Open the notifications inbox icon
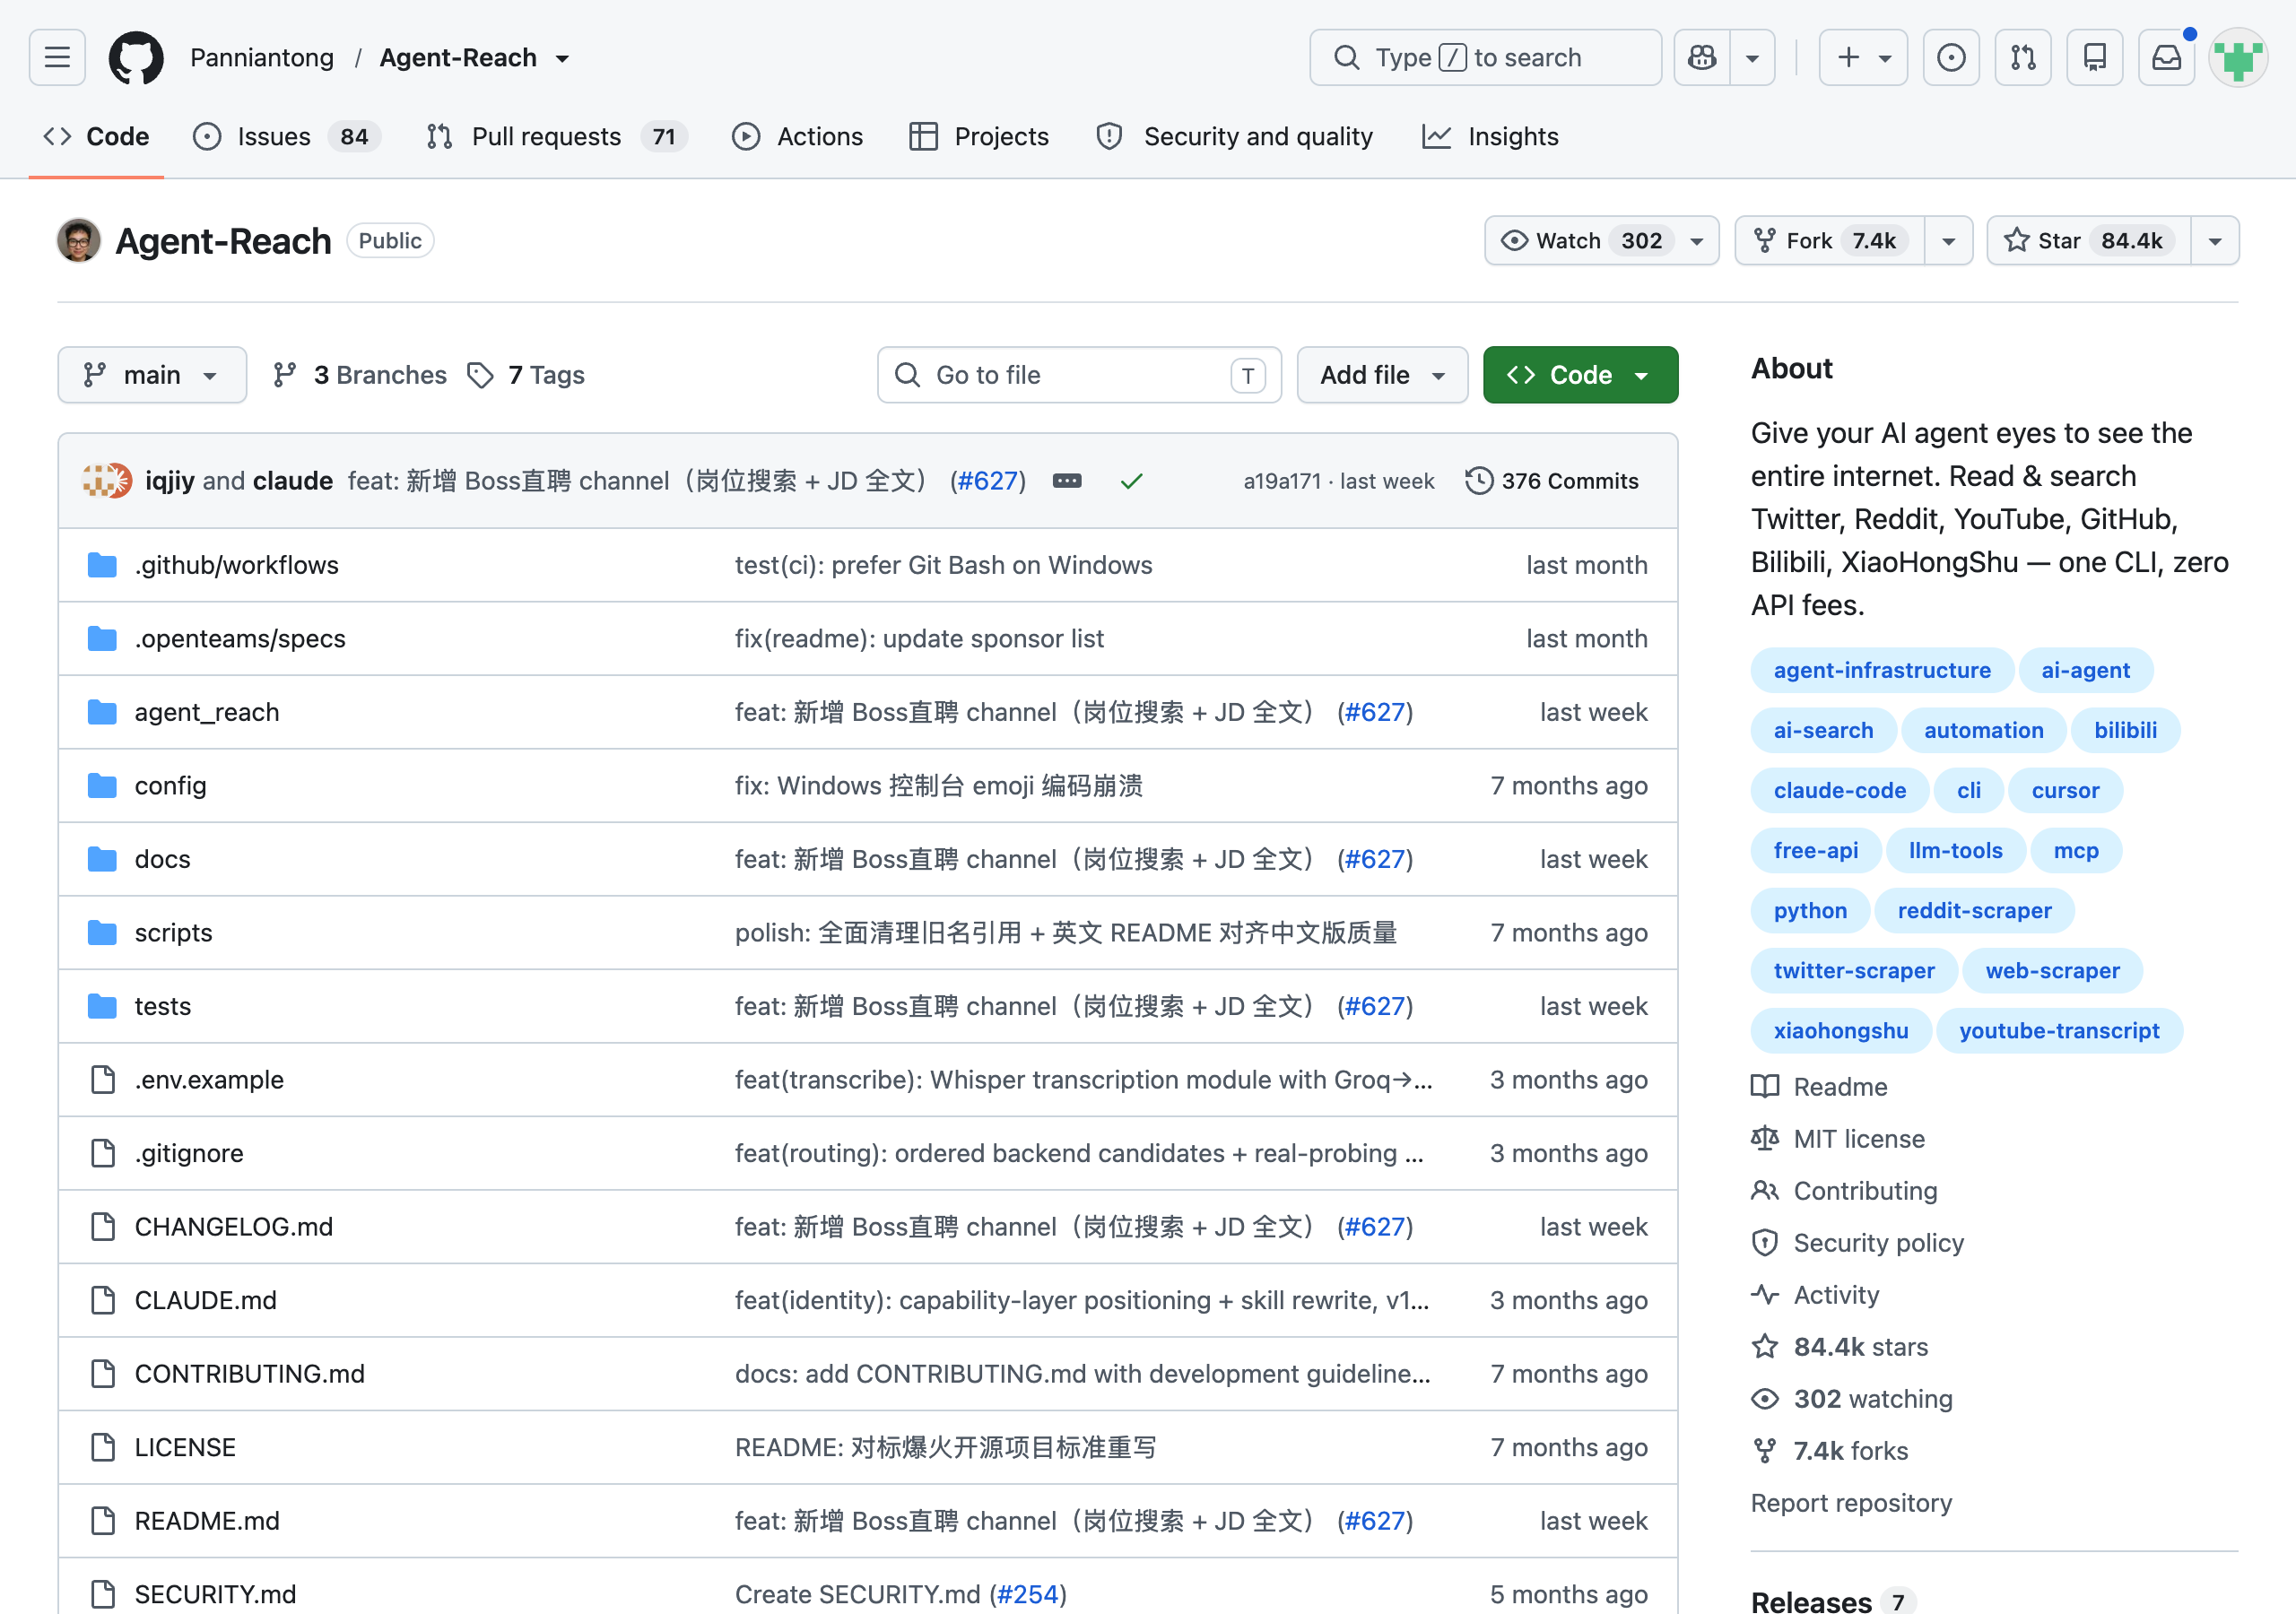The image size is (2296, 1614). coord(2167,57)
